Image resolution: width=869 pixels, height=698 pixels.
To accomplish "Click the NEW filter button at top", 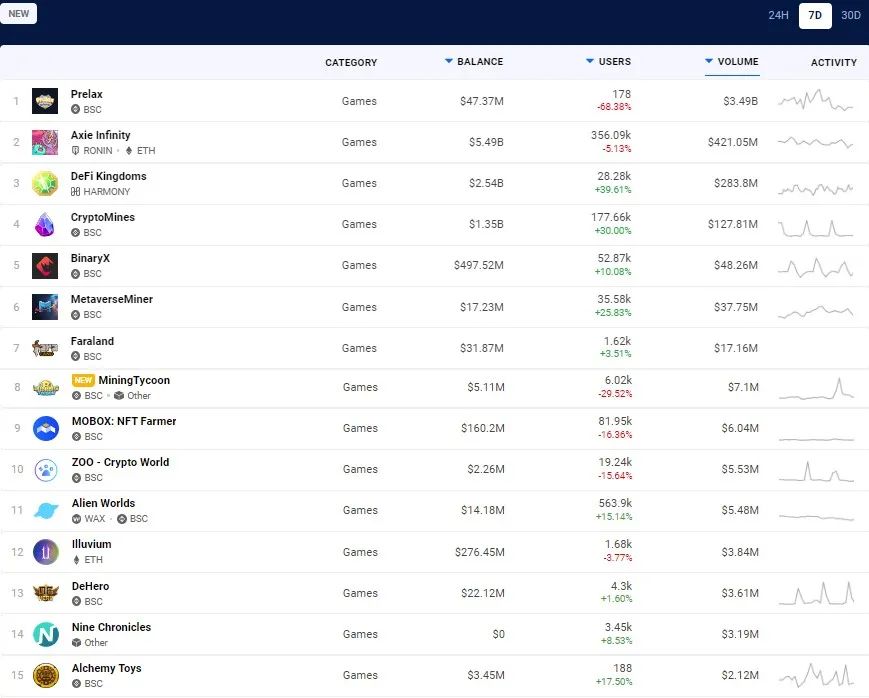I will point(18,13).
